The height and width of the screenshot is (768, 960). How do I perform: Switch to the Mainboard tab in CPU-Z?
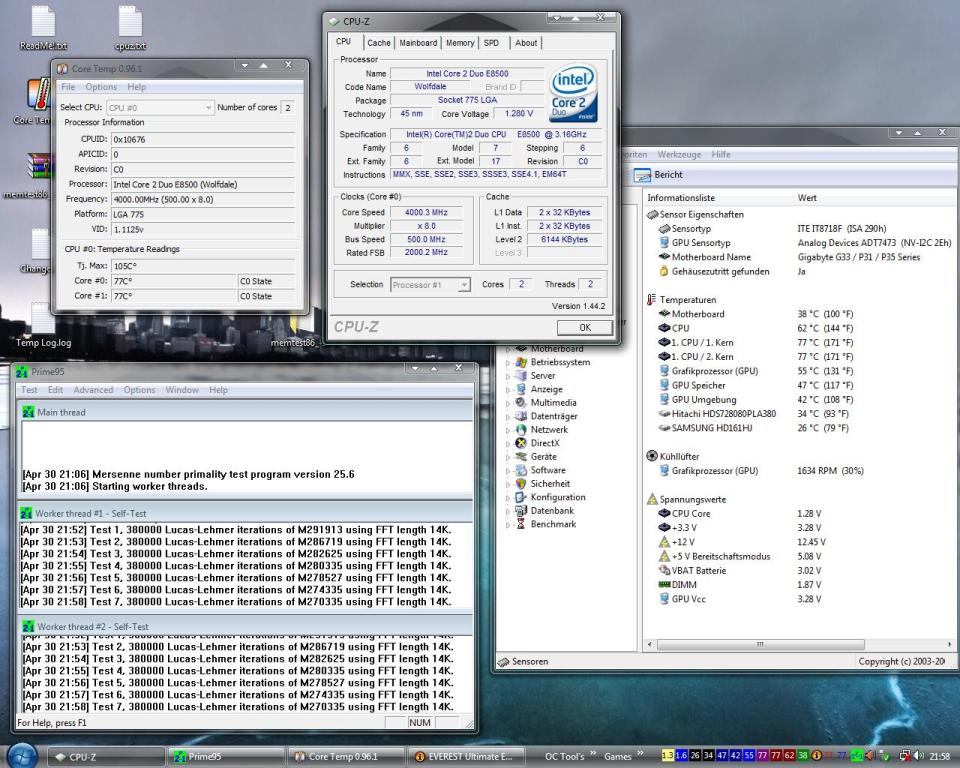point(418,43)
